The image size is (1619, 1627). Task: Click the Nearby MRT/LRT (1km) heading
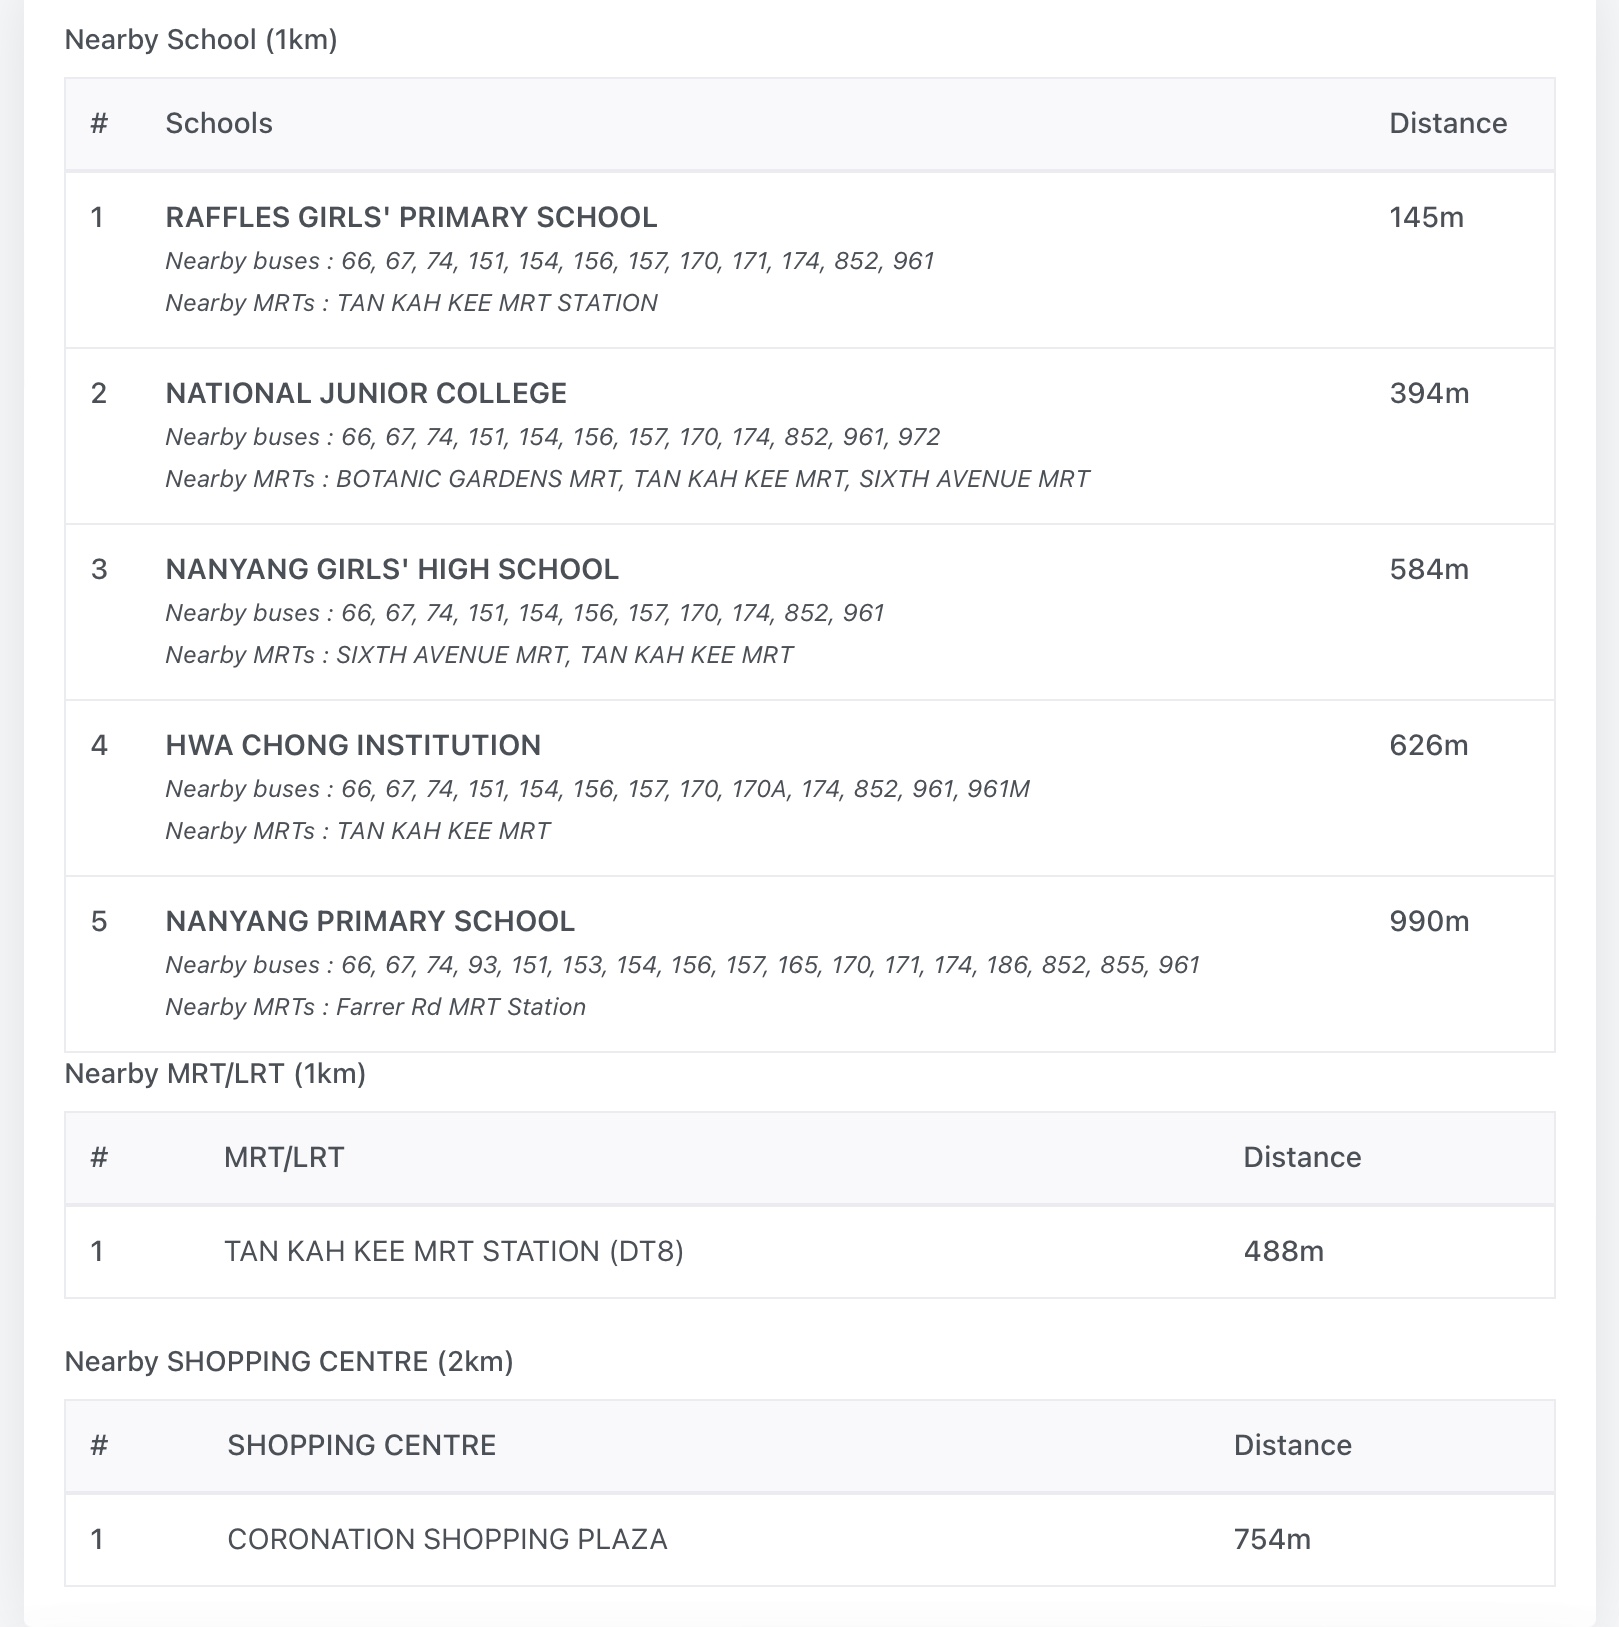(215, 1073)
